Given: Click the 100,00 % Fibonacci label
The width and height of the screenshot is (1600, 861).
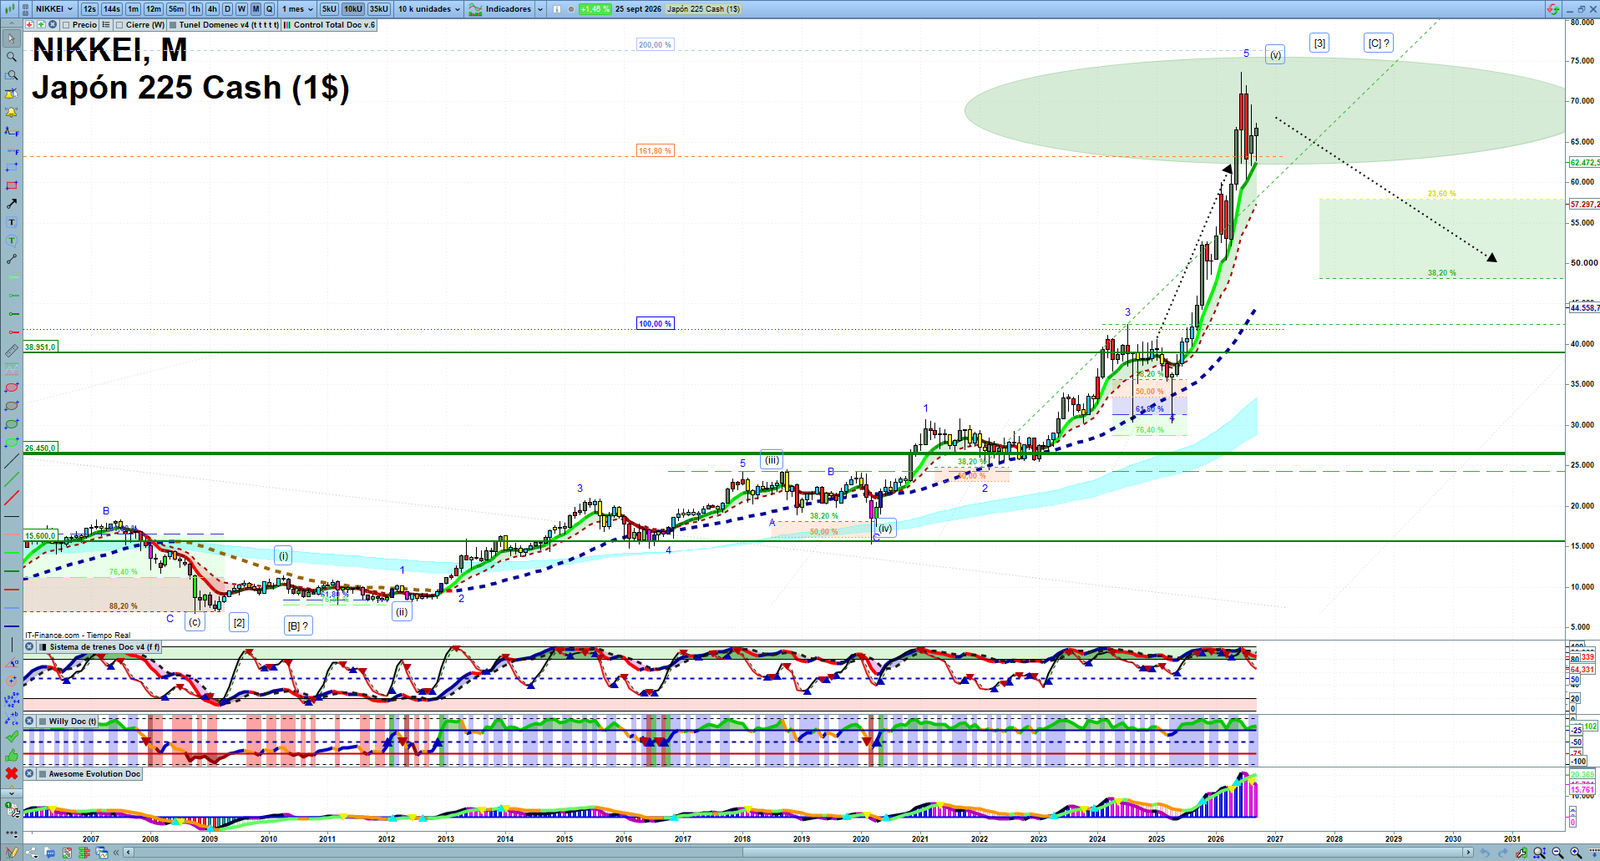Looking at the screenshot, I should tap(655, 324).
